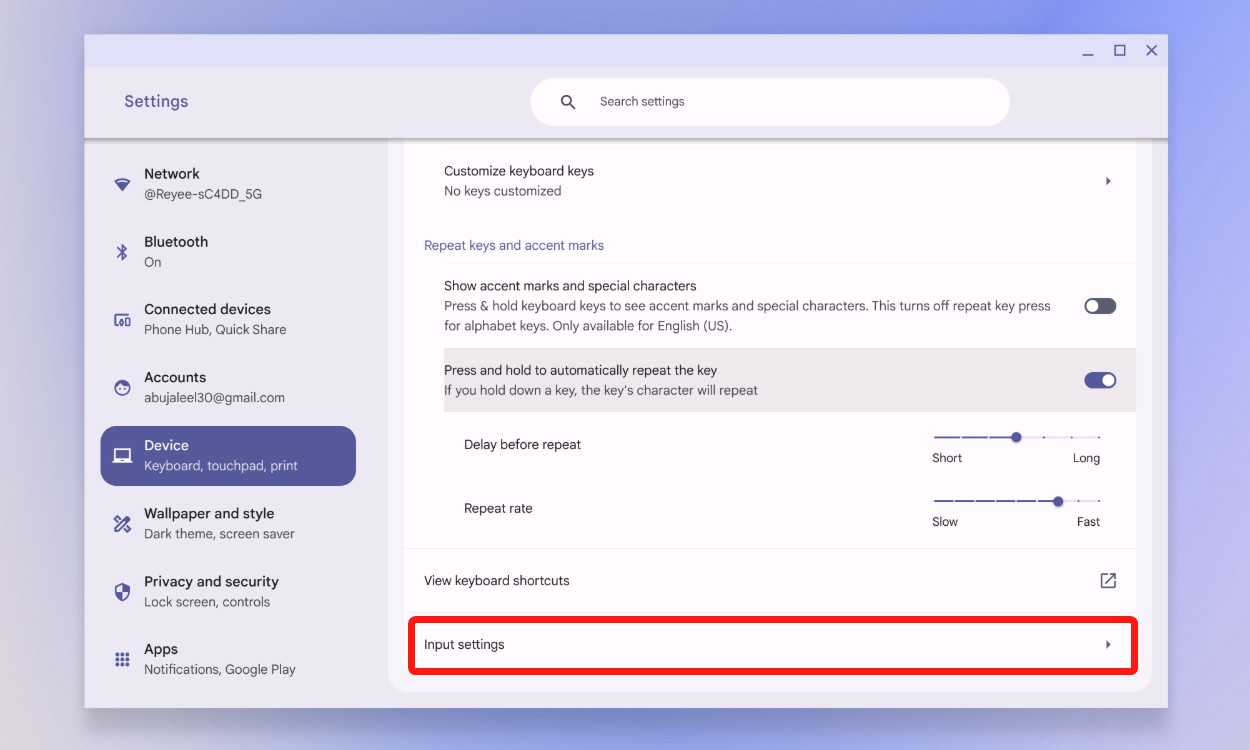This screenshot has width=1250, height=750.
Task: Click View keyboard shortcuts
Action: point(497,580)
